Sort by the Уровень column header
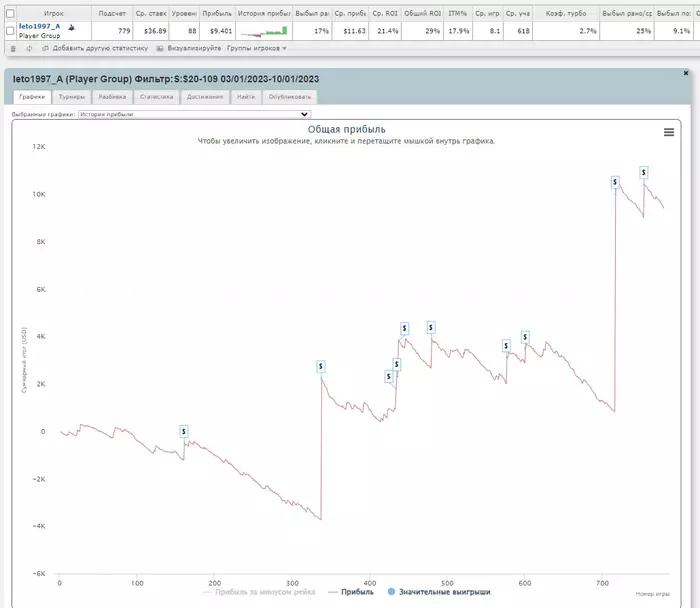This screenshot has width=700, height=608. pos(184,13)
